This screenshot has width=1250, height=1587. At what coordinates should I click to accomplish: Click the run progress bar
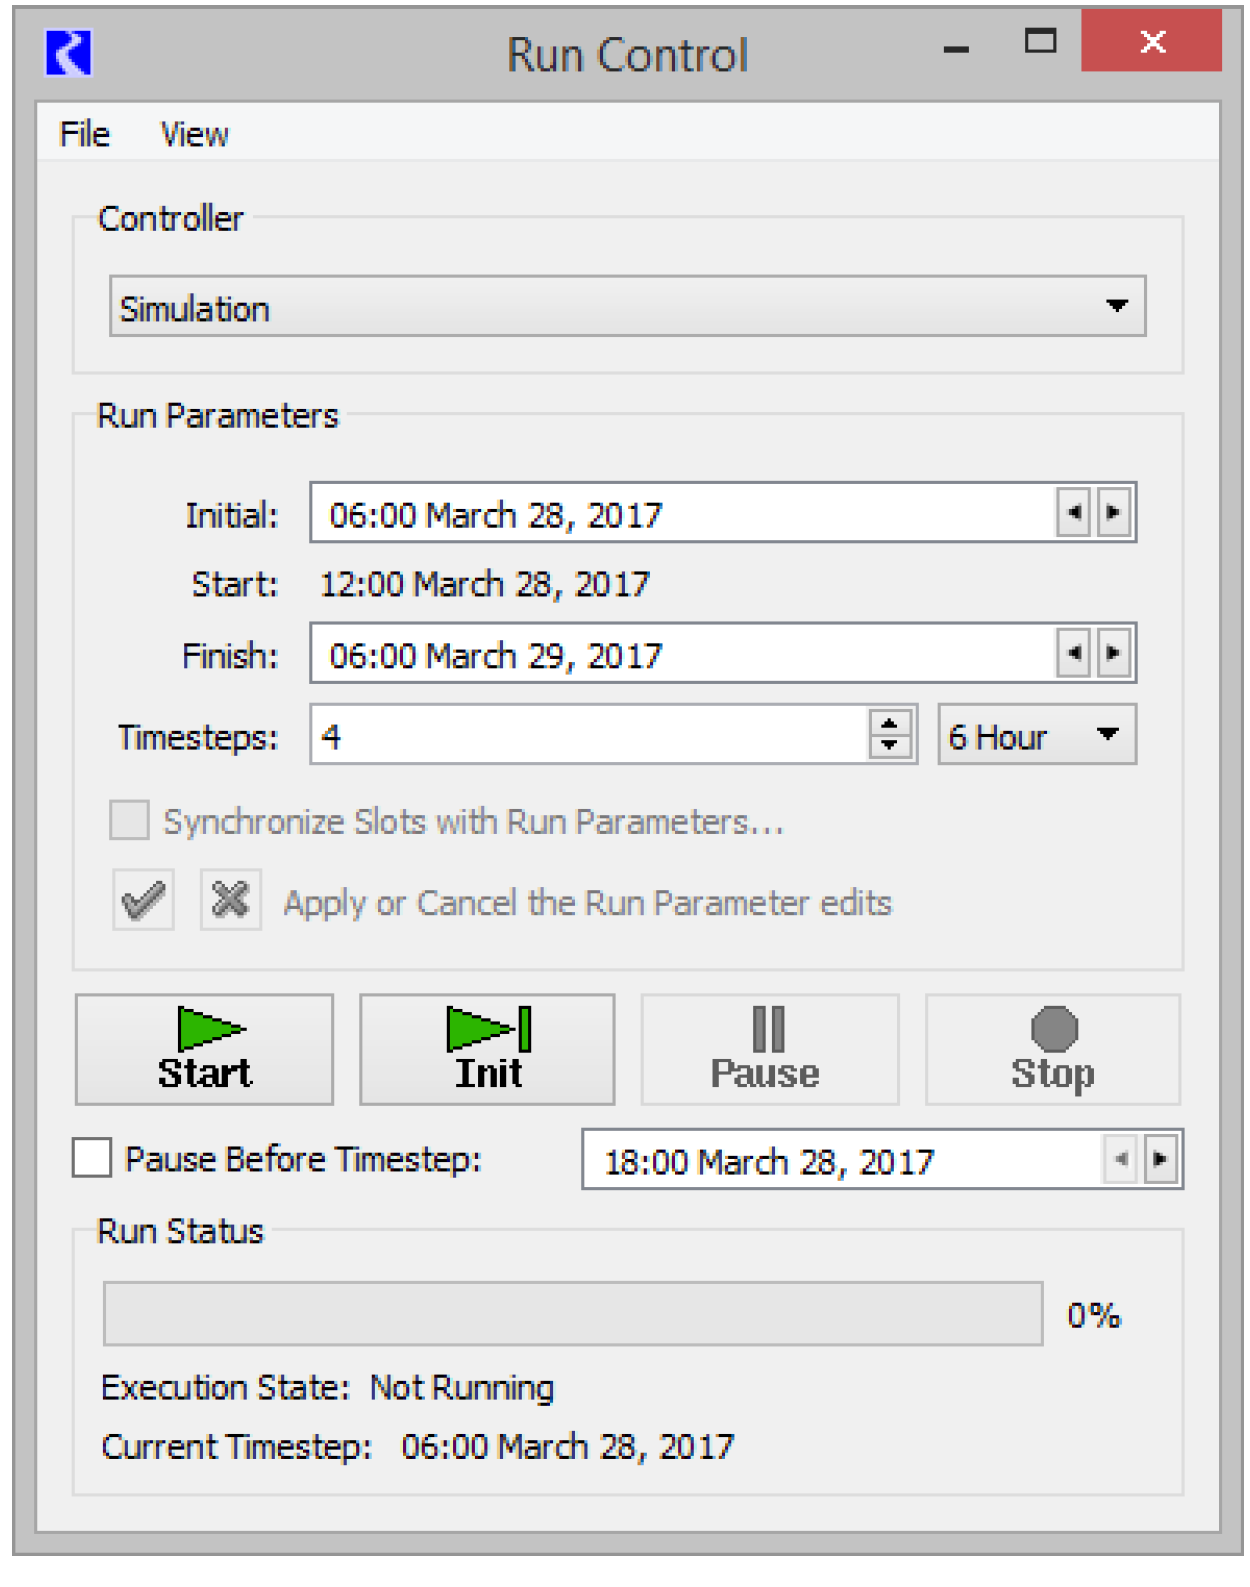pos(573,1314)
